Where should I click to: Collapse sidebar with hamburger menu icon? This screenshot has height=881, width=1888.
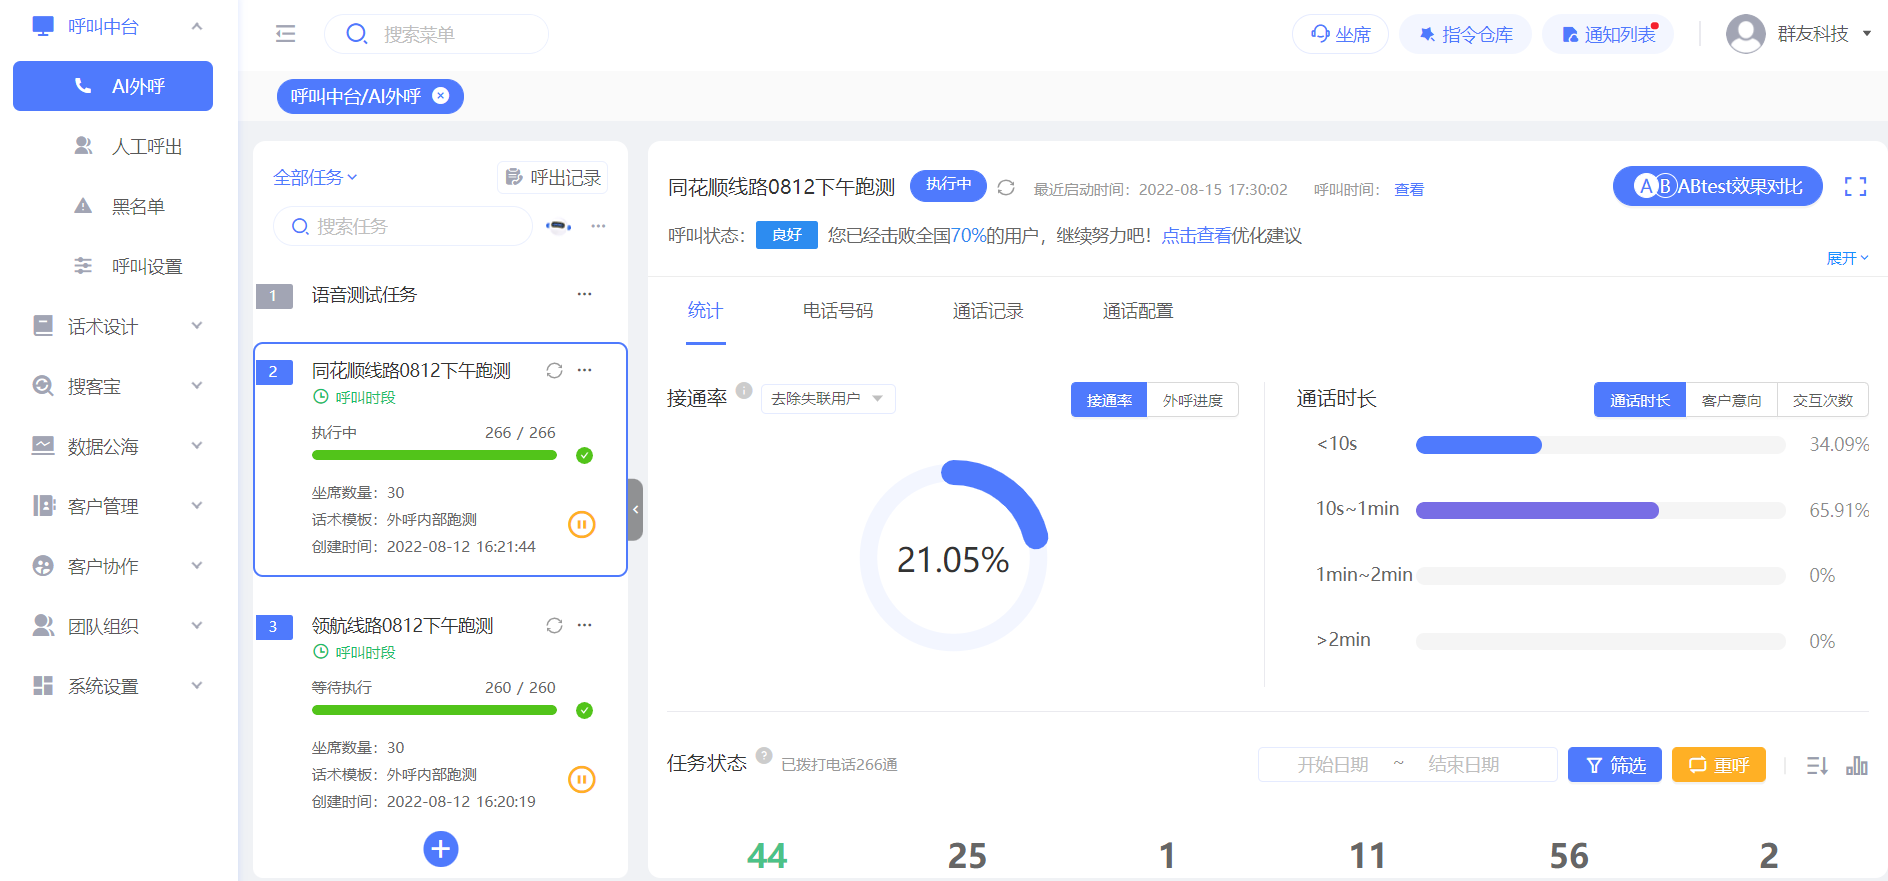coord(286,34)
